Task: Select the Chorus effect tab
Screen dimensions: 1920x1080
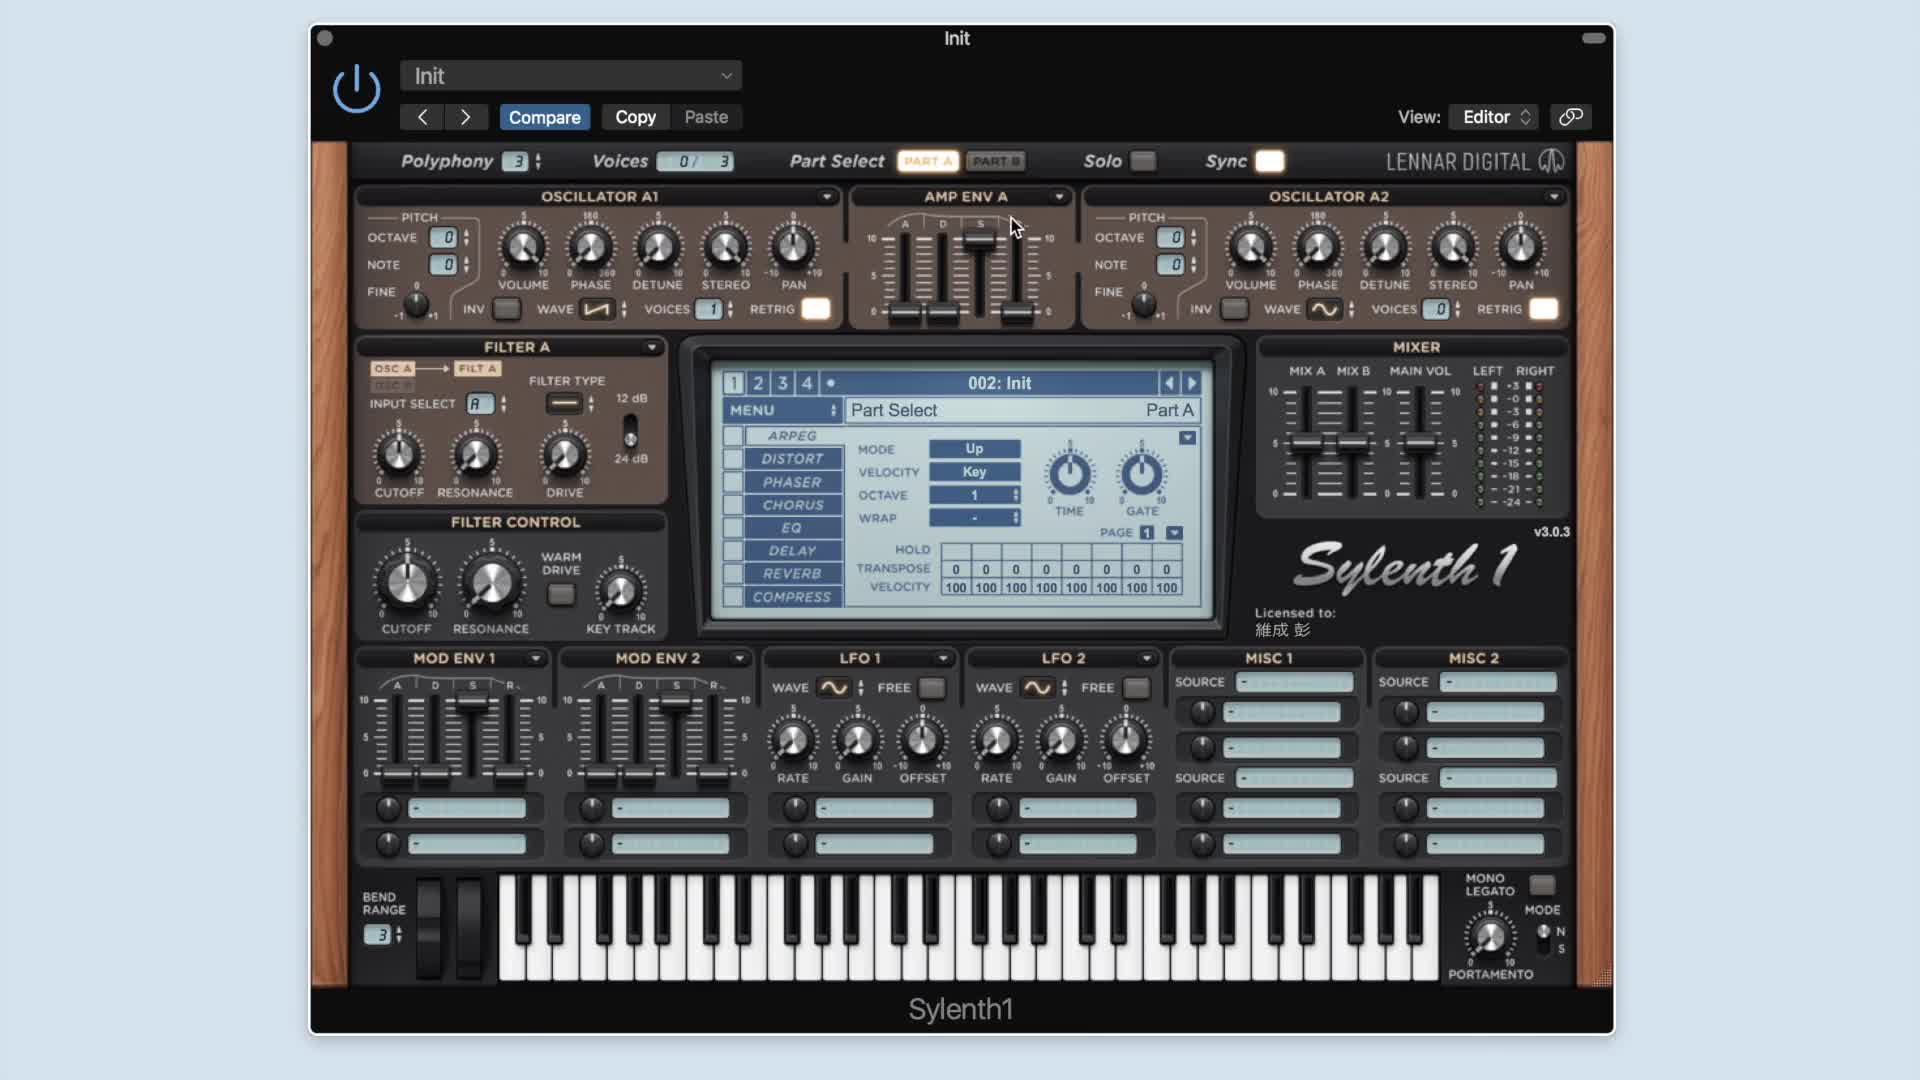Action: pyautogui.click(x=792, y=505)
